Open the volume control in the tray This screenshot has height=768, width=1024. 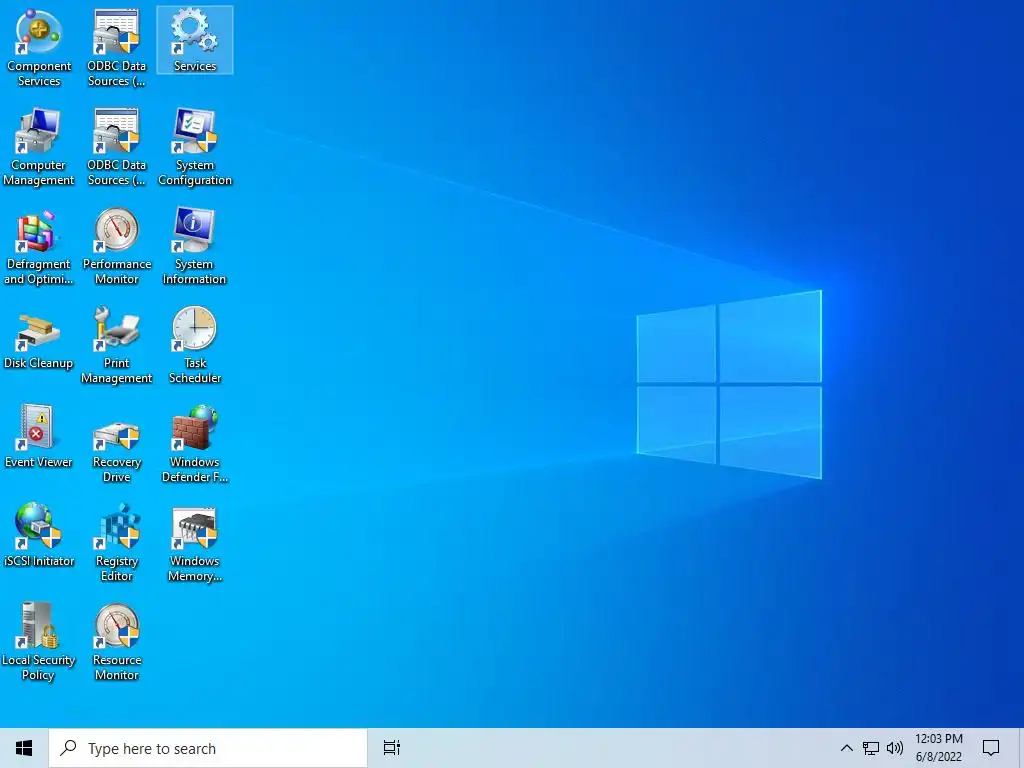pos(895,748)
